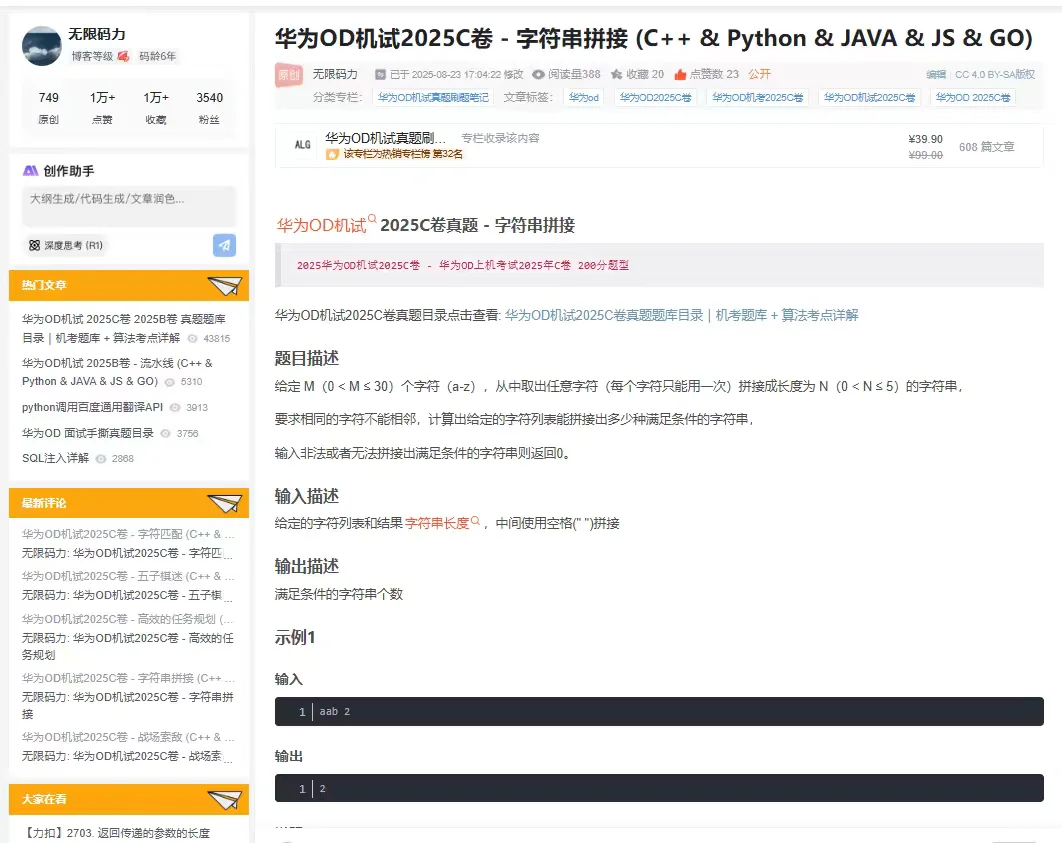The image size is (1062, 843).
Task: Open the 华为od article tag
Action: 584,98
